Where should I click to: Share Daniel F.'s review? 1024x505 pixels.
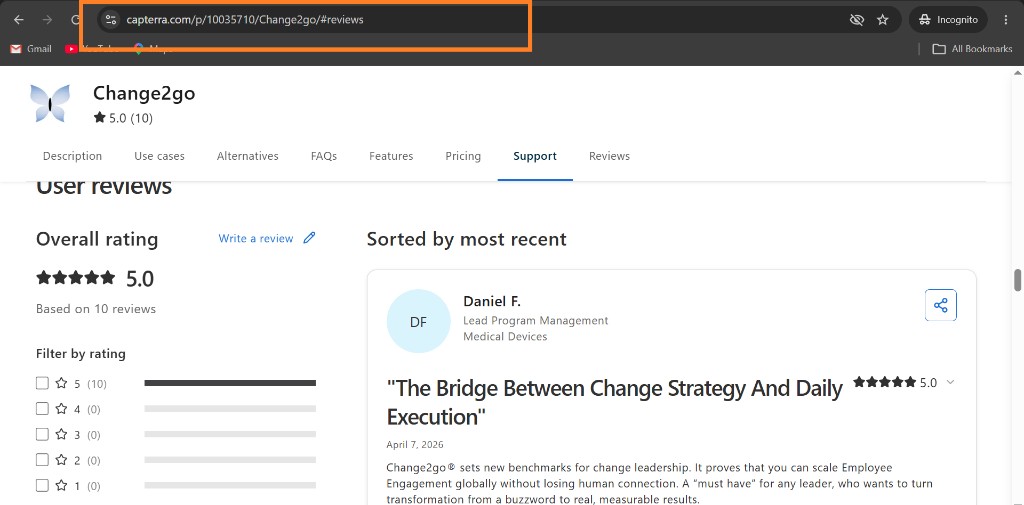coord(940,305)
